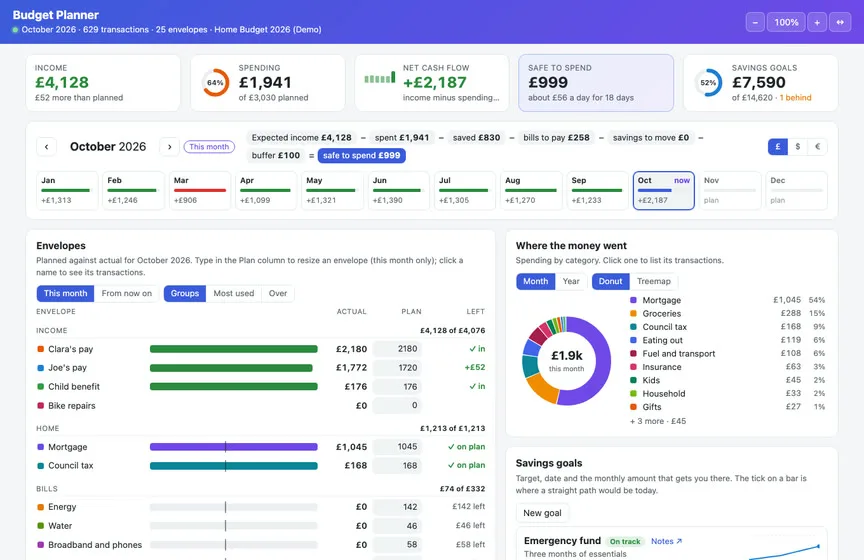Expand the '+ 3 more · £45' categories
The height and width of the screenshot is (560, 864).
[x=658, y=421]
